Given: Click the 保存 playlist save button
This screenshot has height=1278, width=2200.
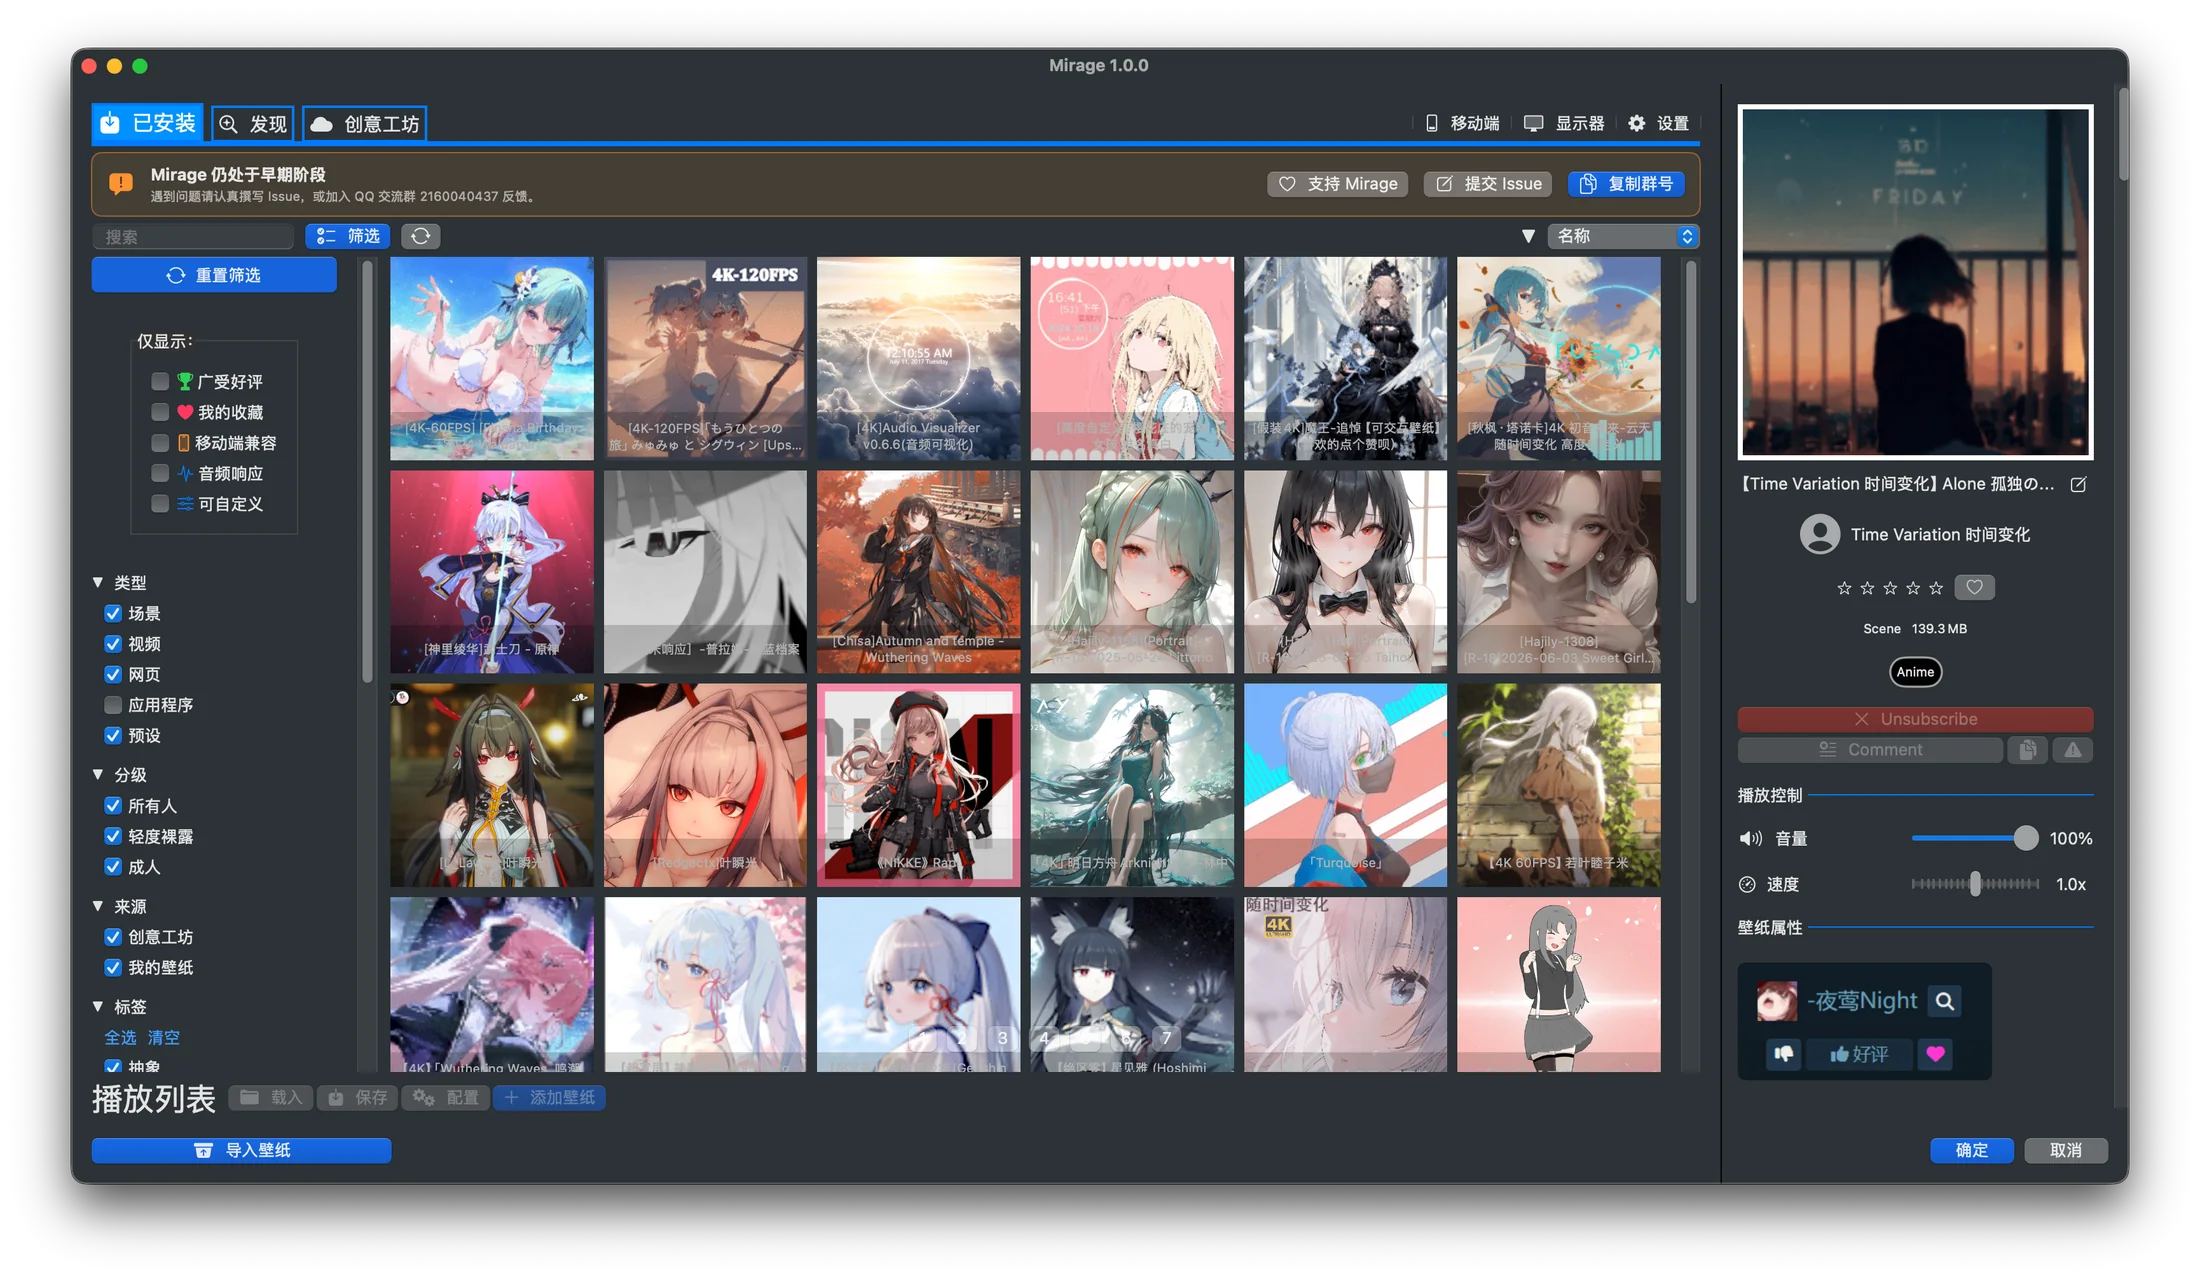Looking at the screenshot, I should click(x=358, y=1098).
